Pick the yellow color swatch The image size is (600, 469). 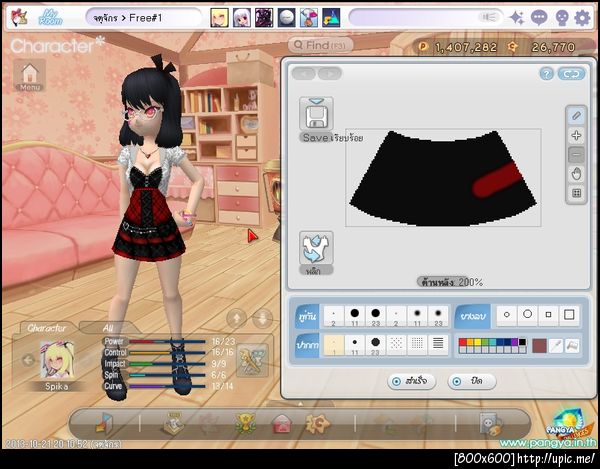click(x=477, y=342)
